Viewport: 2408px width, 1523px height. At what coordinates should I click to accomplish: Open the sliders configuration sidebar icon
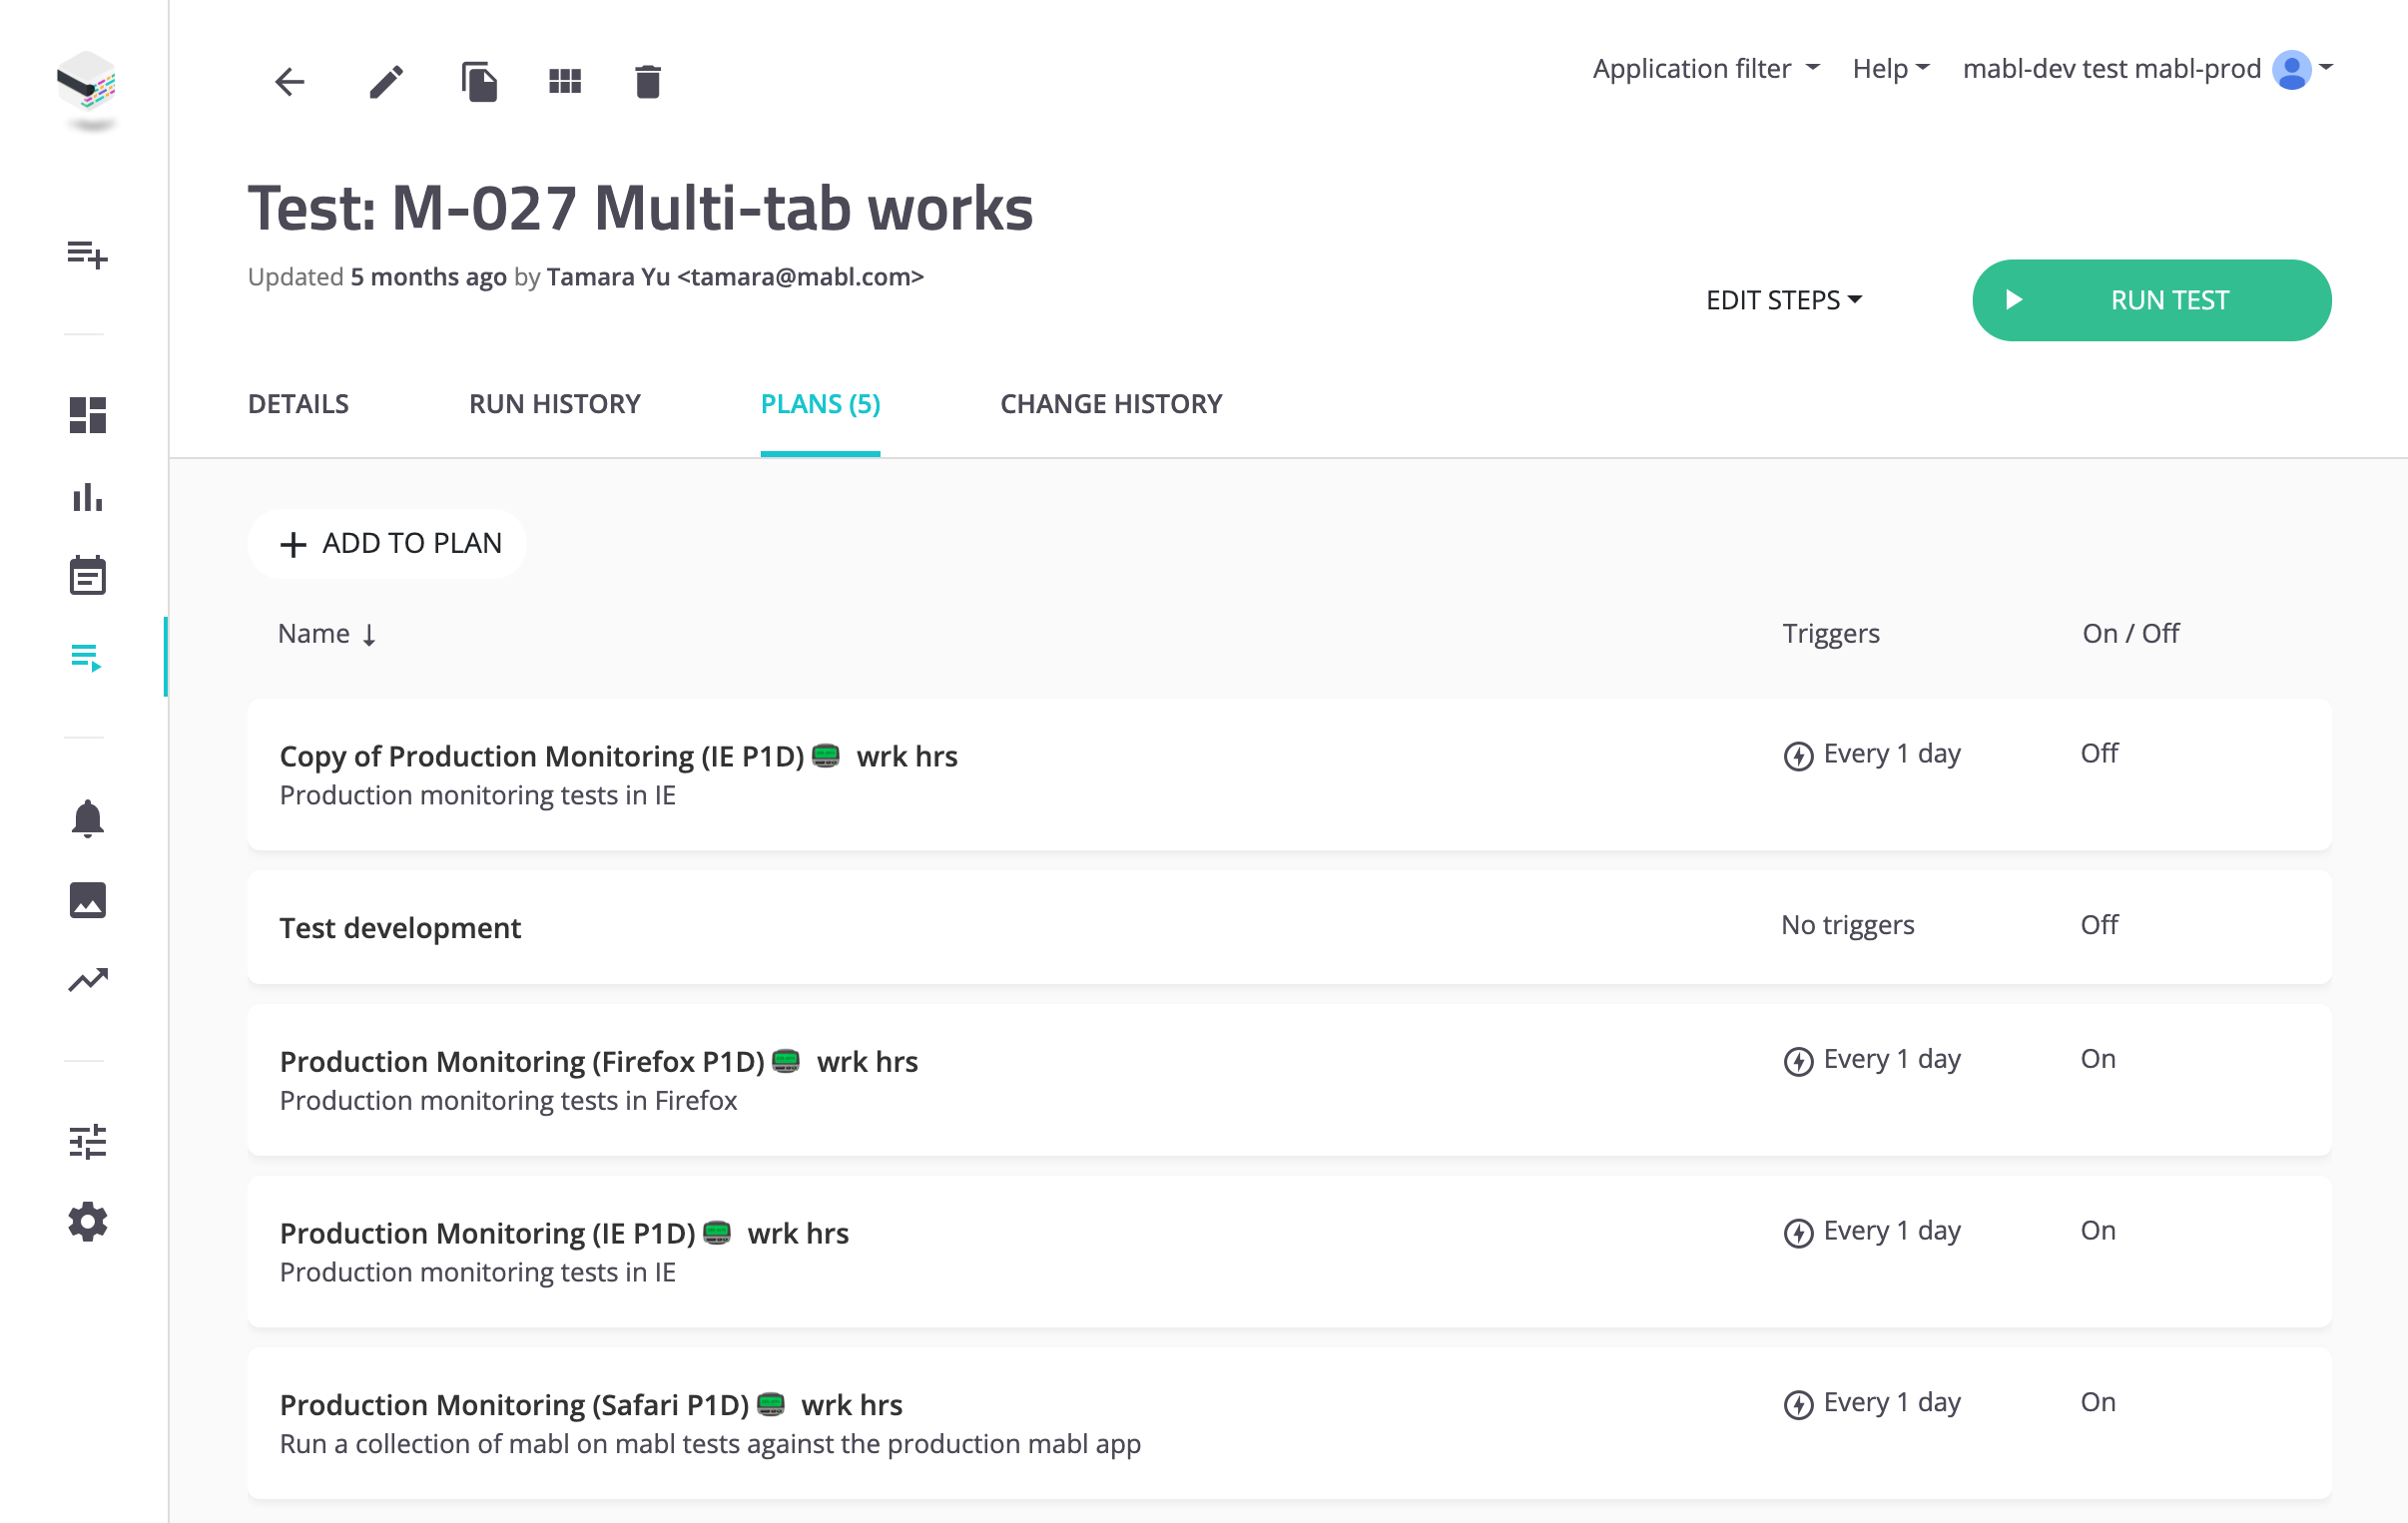(x=87, y=1141)
